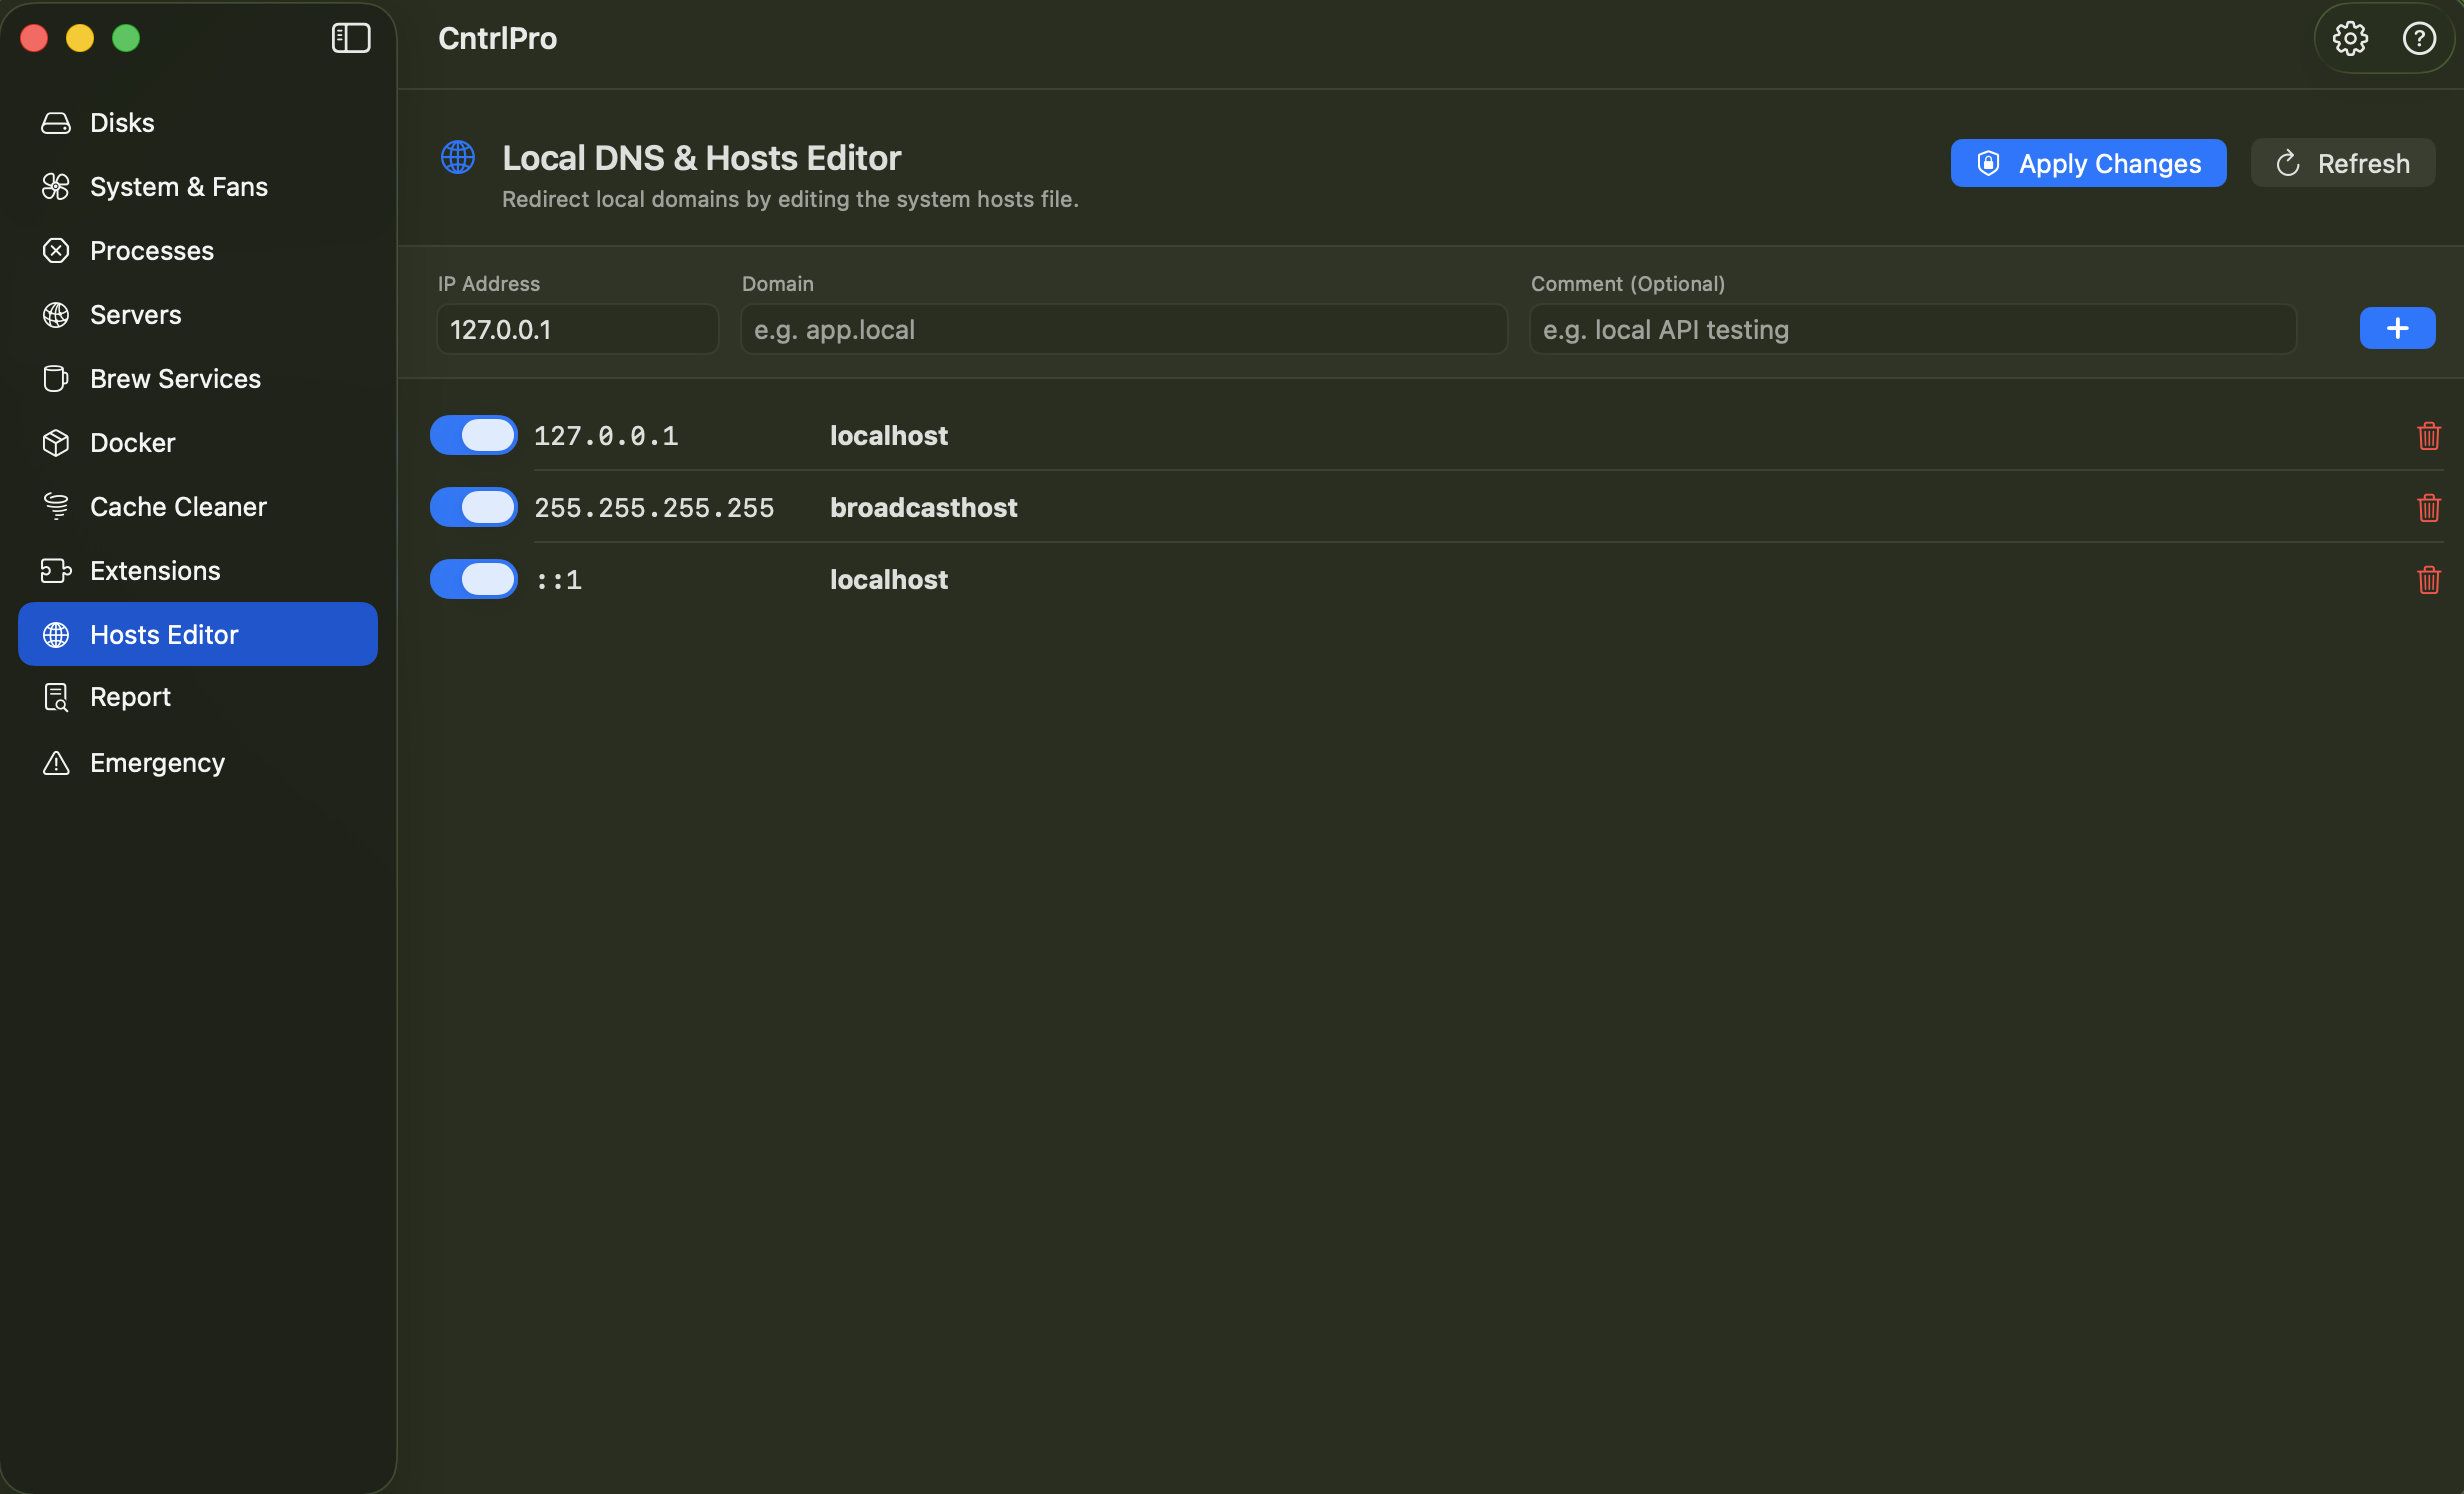Open Processes panel
The image size is (2464, 1494).
(198, 251)
